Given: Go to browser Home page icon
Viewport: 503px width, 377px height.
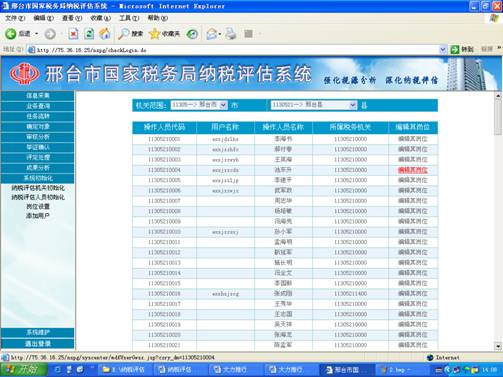Looking at the screenshot, I should pos(105,34).
